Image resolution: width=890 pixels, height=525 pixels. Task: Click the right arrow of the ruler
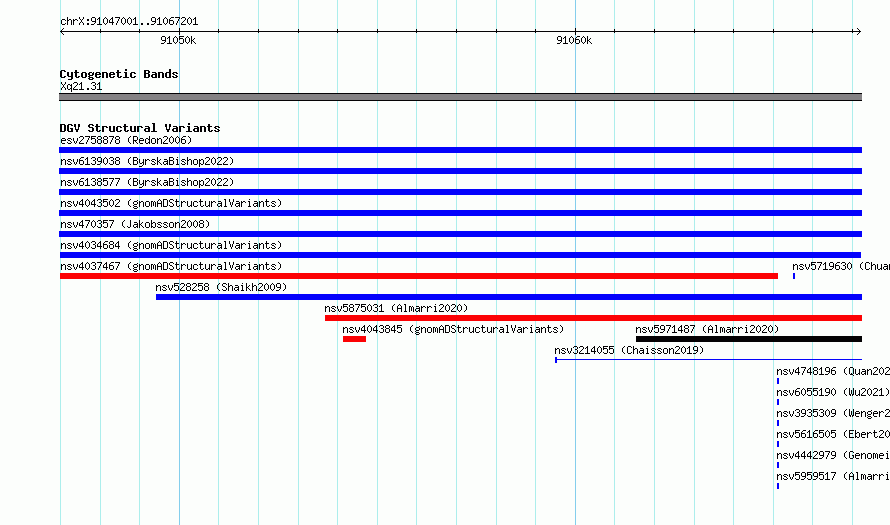coord(858,32)
